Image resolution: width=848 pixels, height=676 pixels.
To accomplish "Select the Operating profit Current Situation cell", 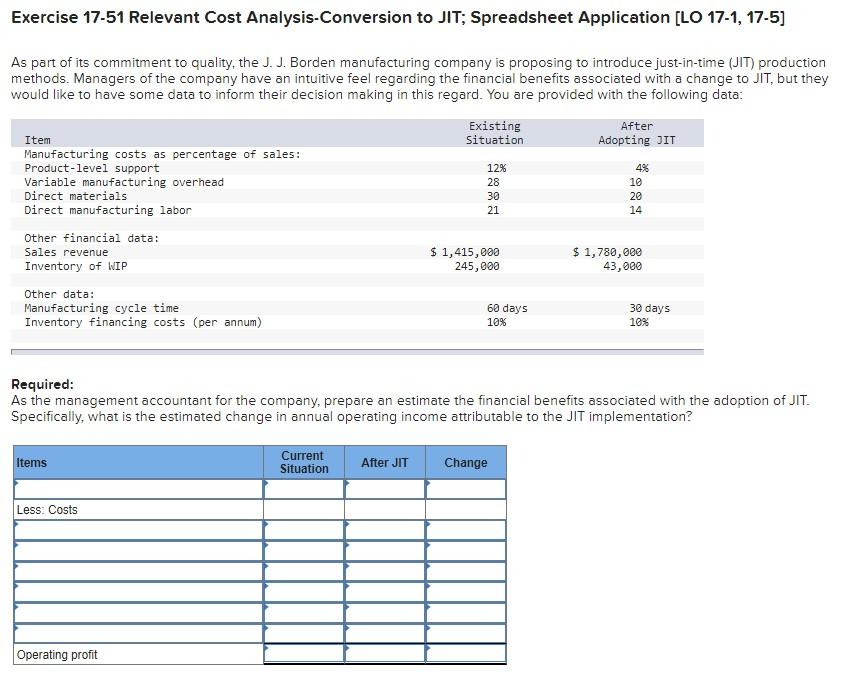I will (x=303, y=655).
